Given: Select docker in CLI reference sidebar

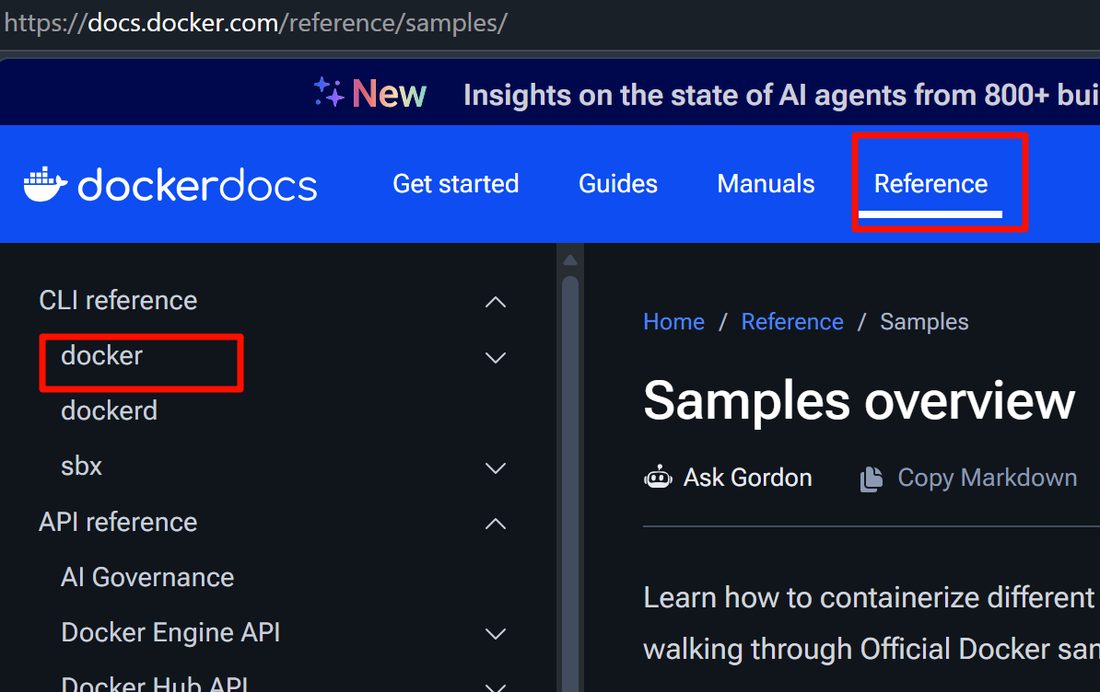Looking at the screenshot, I should pyautogui.click(x=102, y=356).
